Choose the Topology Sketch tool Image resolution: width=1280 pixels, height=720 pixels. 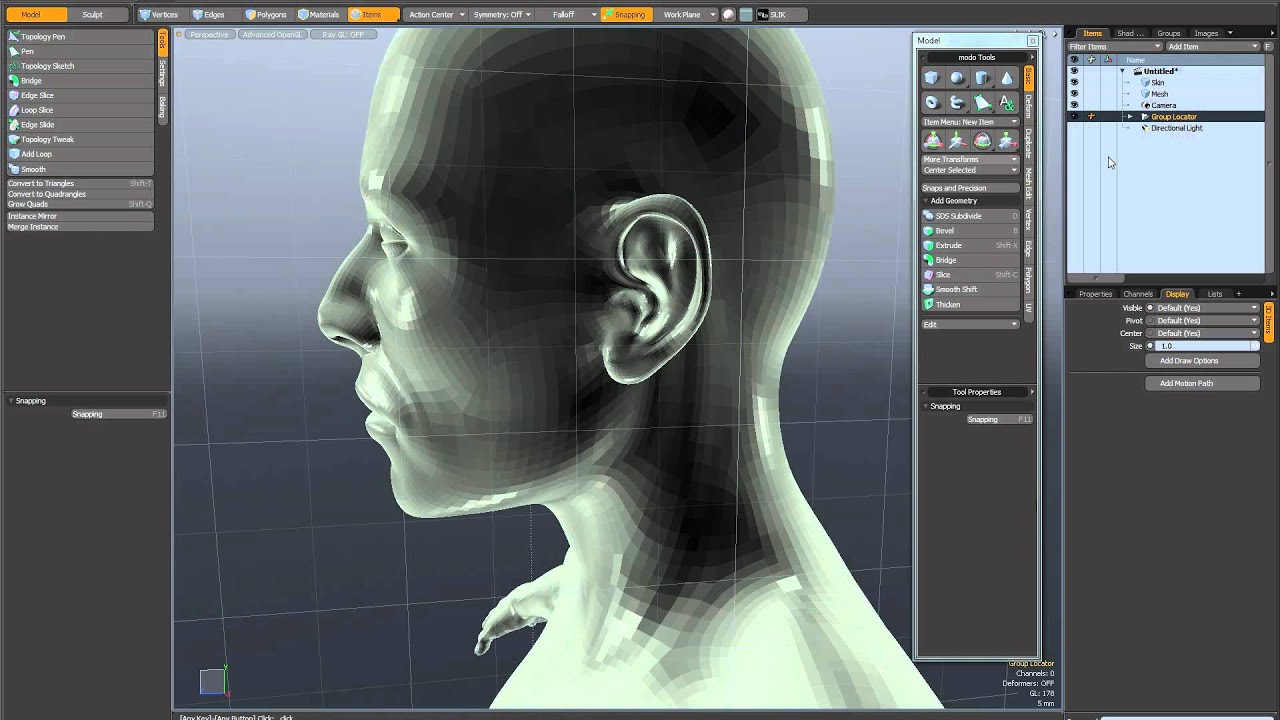pyautogui.click(x=80, y=66)
